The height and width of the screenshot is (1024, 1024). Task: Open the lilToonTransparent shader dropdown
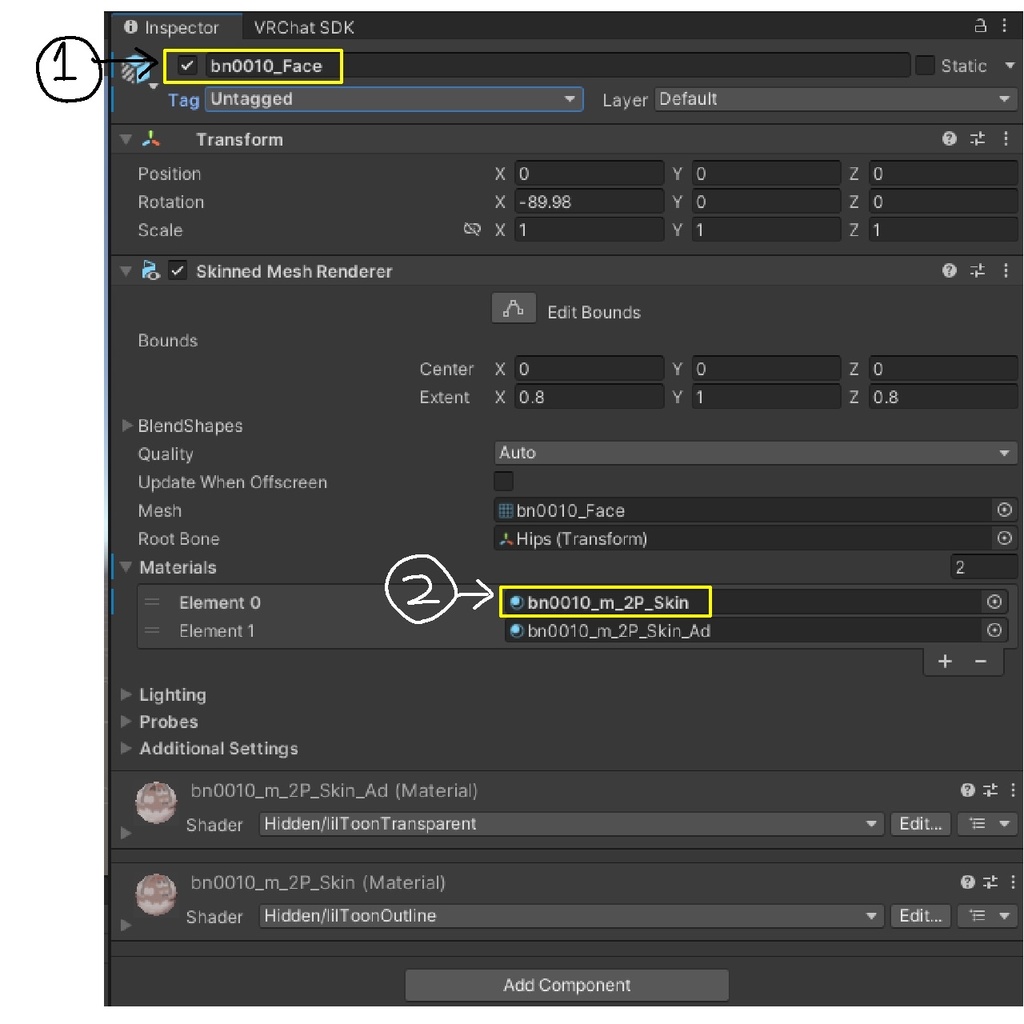click(x=571, y=824)
